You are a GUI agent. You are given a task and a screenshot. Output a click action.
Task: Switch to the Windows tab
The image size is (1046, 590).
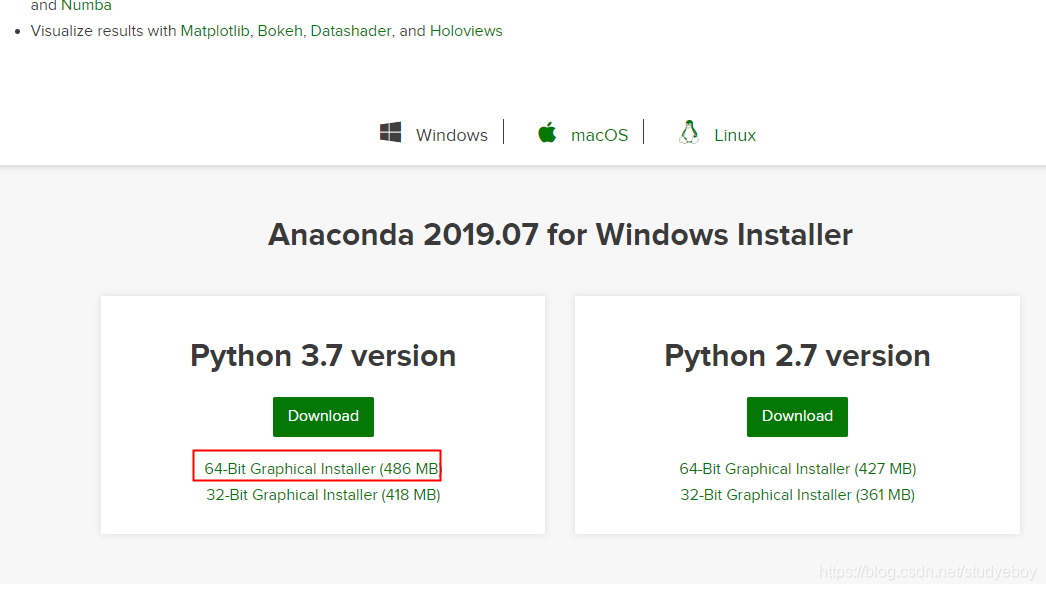(x=452, y=135)
